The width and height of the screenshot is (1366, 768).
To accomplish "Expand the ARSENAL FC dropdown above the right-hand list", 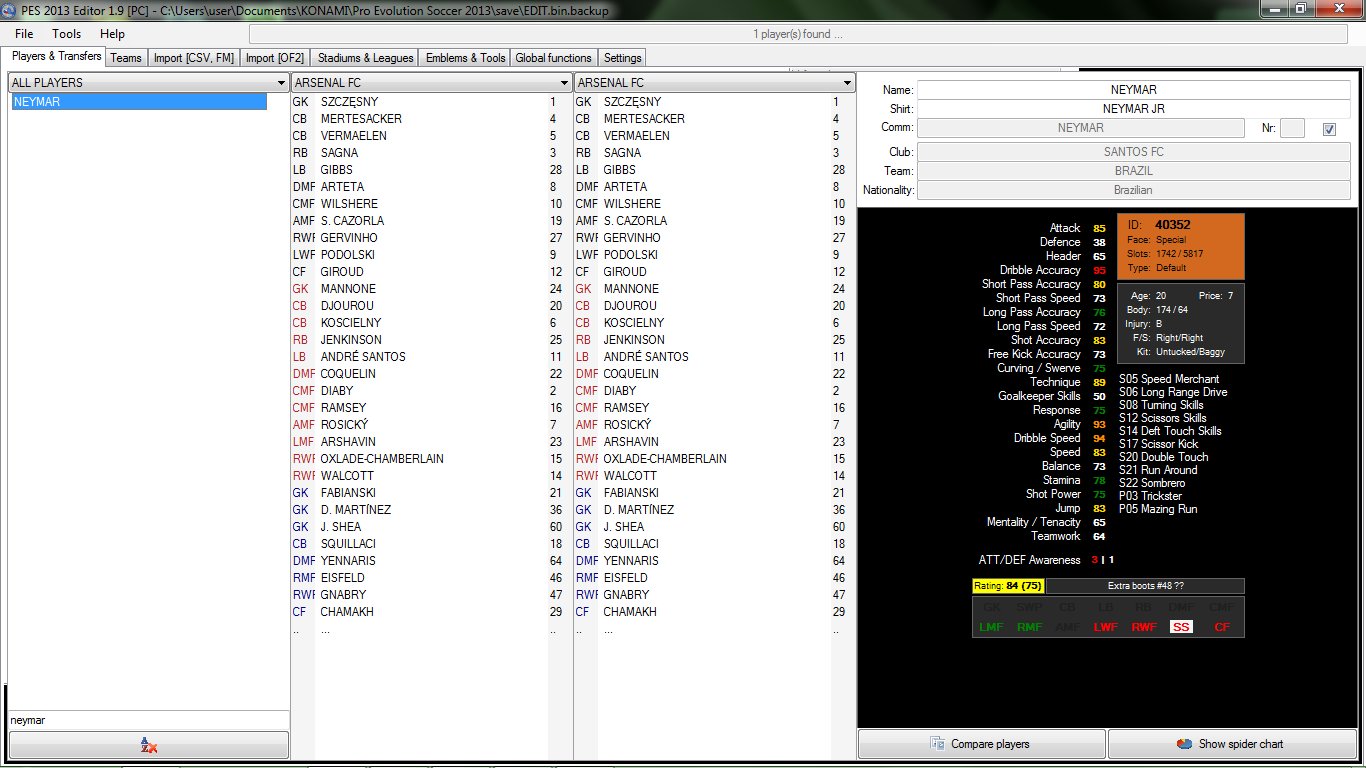I will pyautogui.click(x=847, y=83).
